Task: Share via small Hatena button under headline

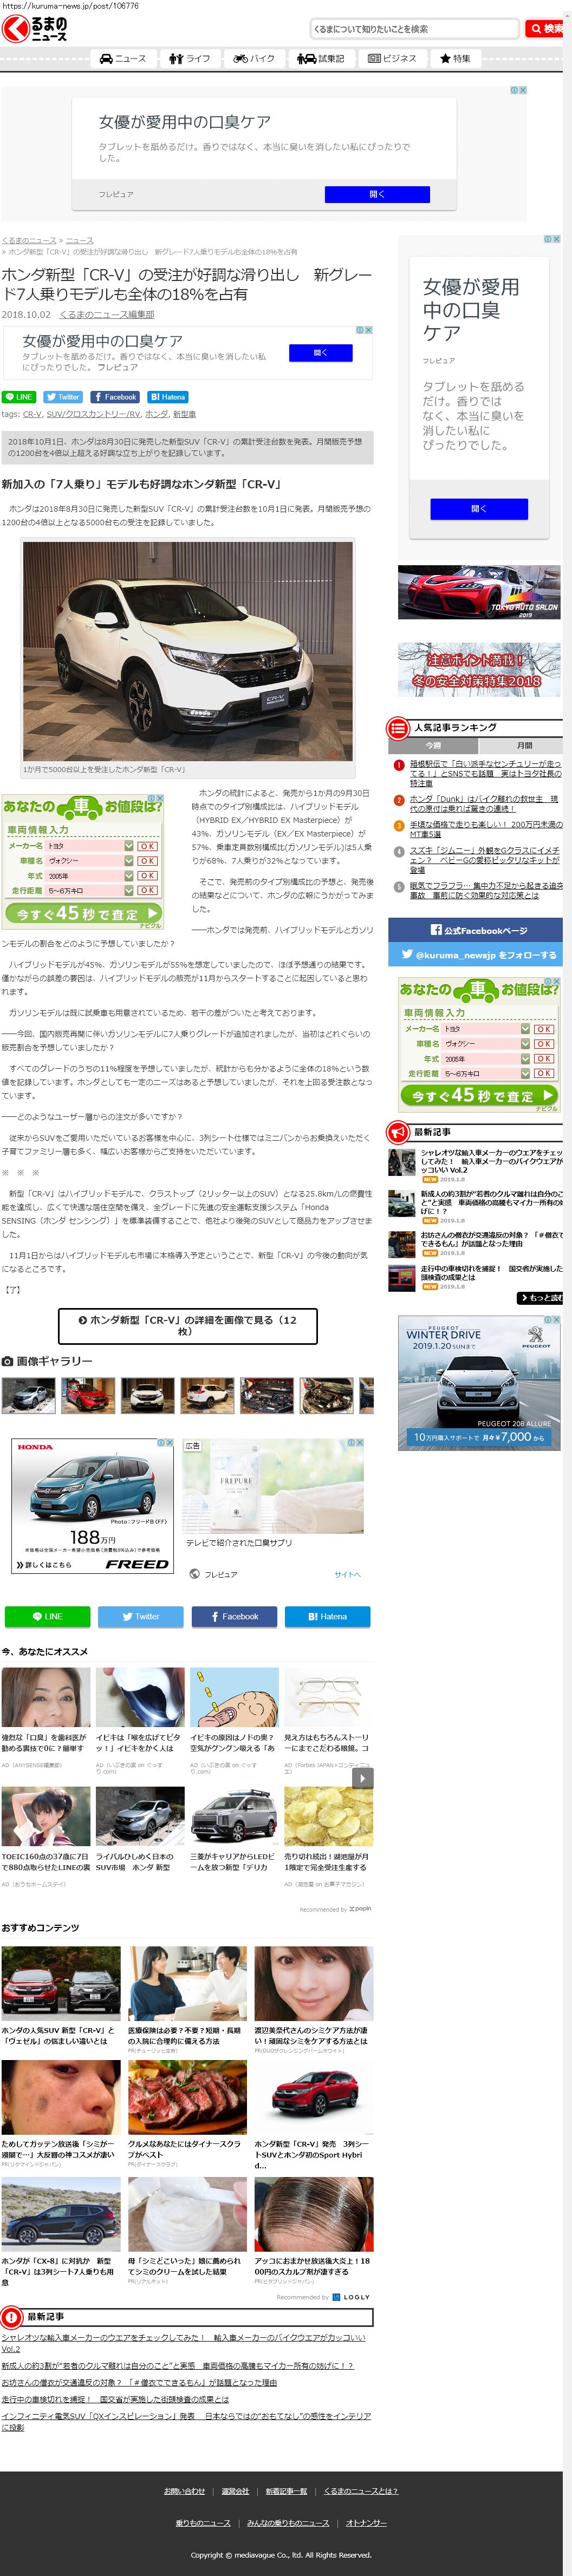Action: 168,396
